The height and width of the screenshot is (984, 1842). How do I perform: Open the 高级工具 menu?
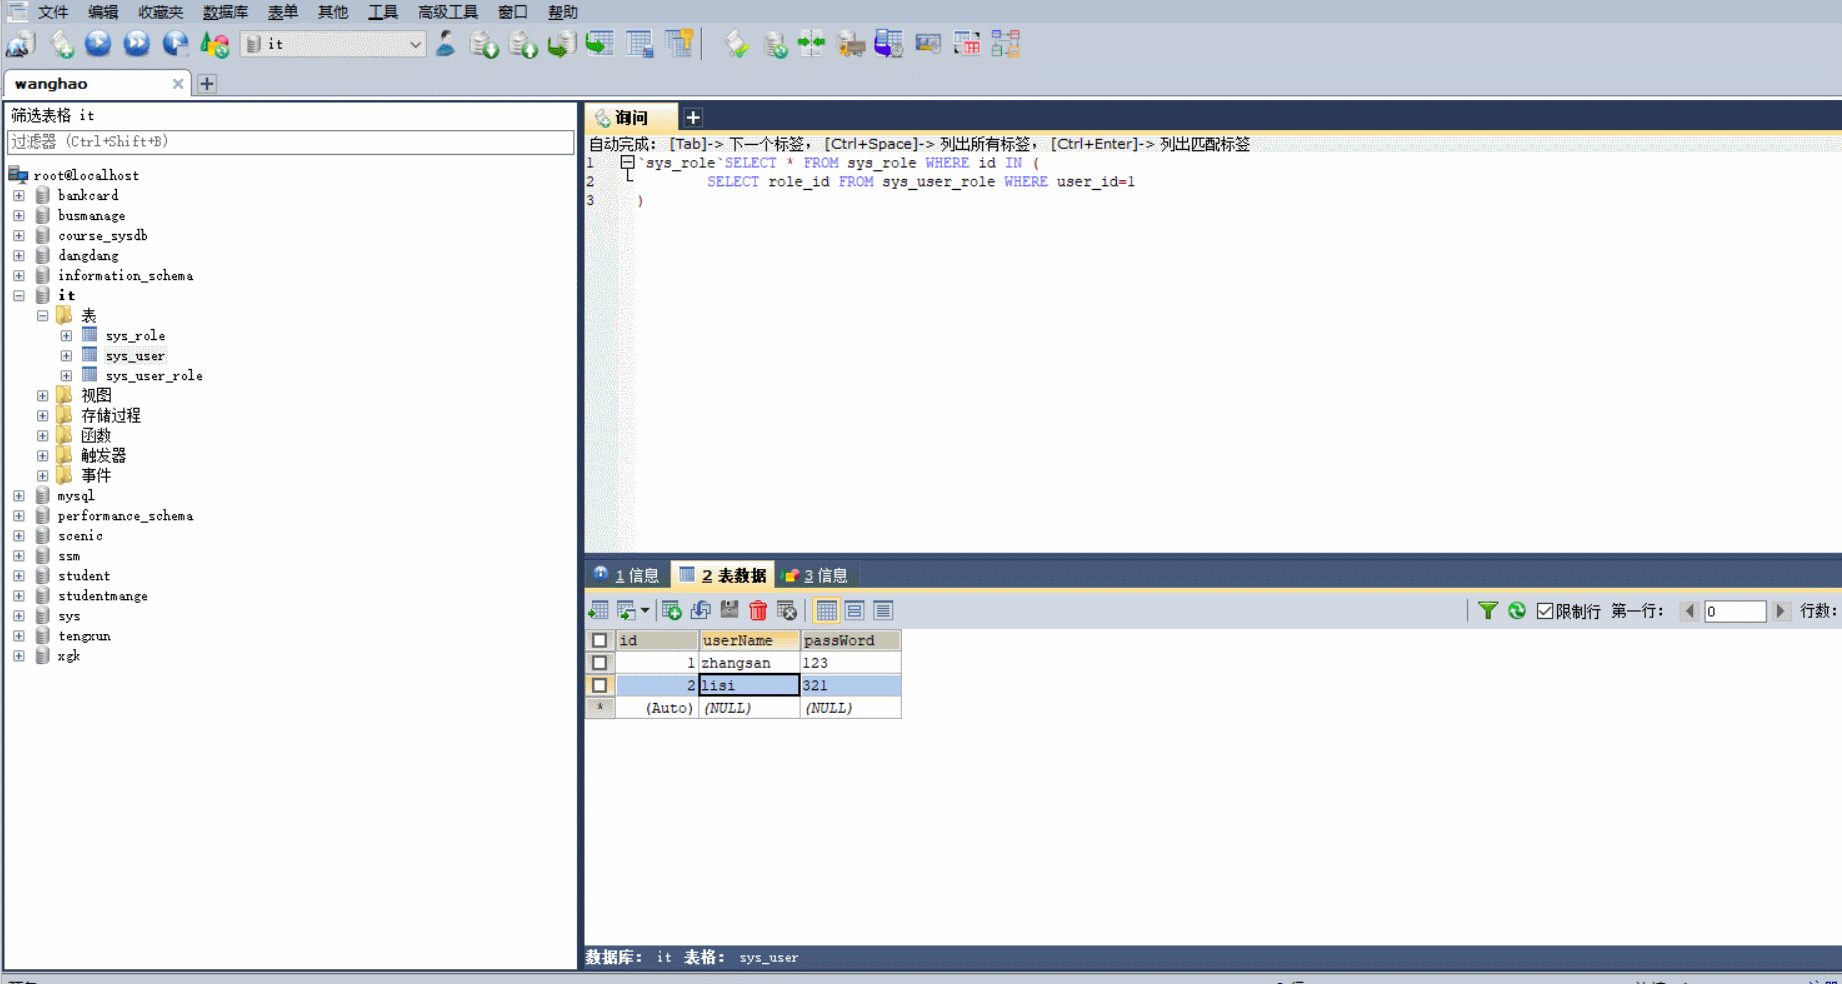pyautogui.click(x=447, y=12)
